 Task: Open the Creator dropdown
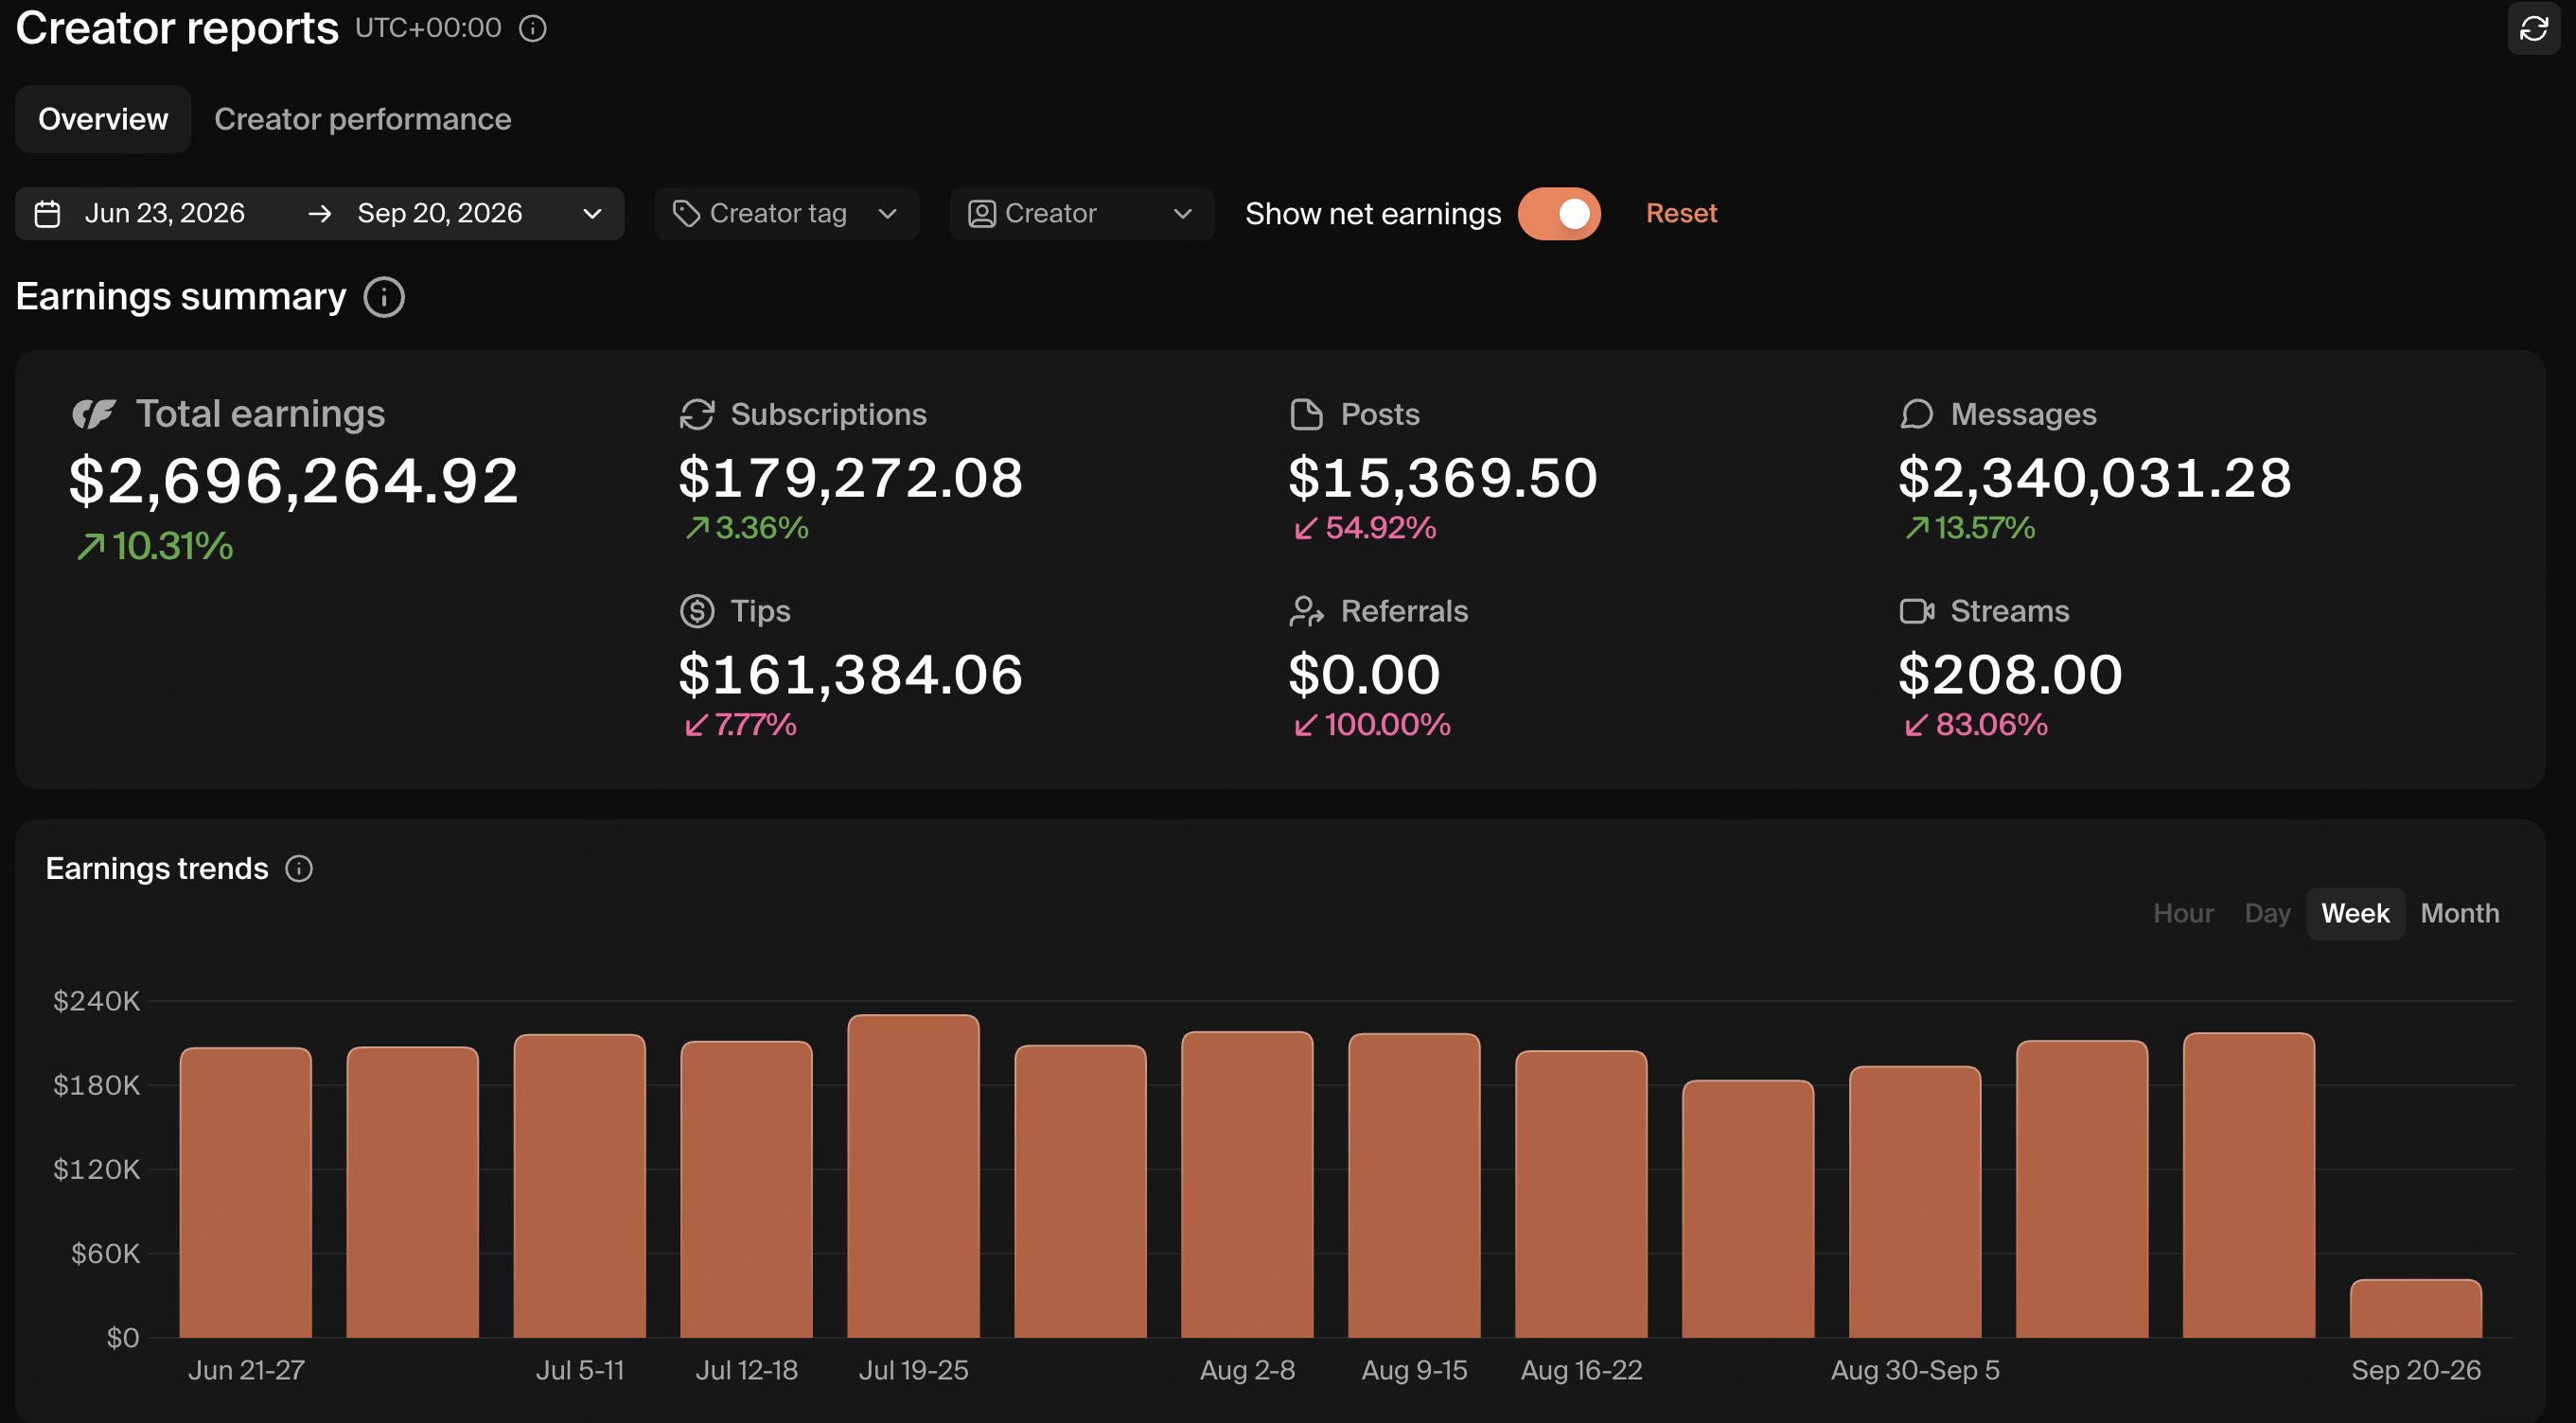pos(1082,214)
